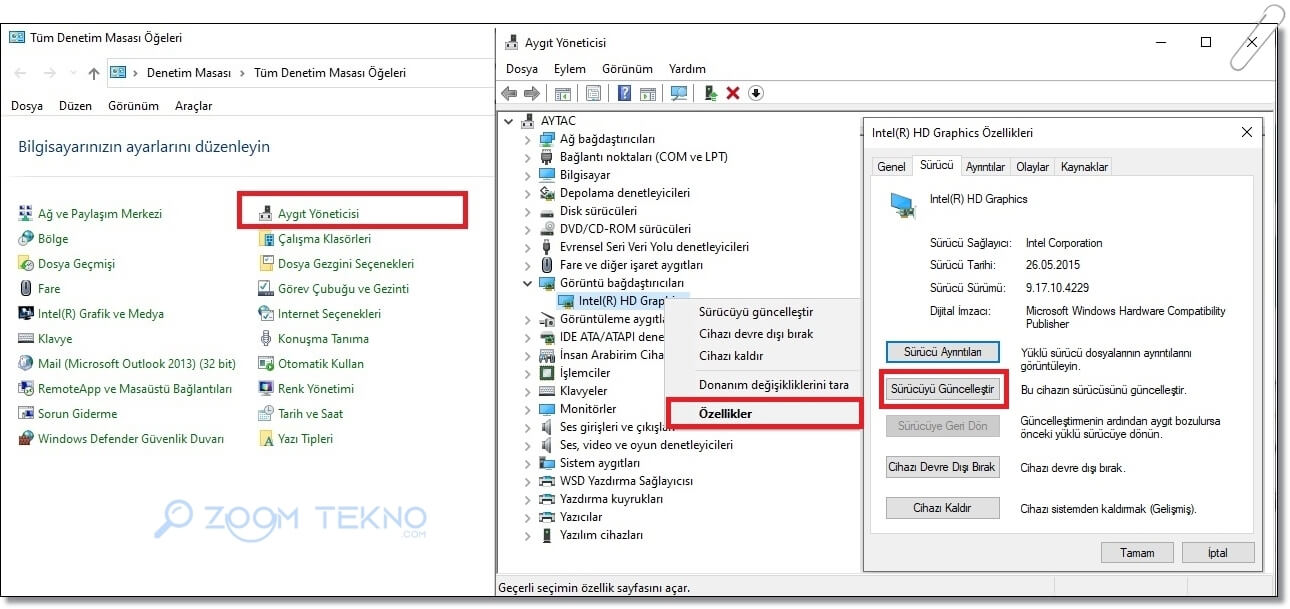Screen dimensions: 1290x609
Task: Open recent locations dropdown in Control Panel
Action: [x=73, y=73]
